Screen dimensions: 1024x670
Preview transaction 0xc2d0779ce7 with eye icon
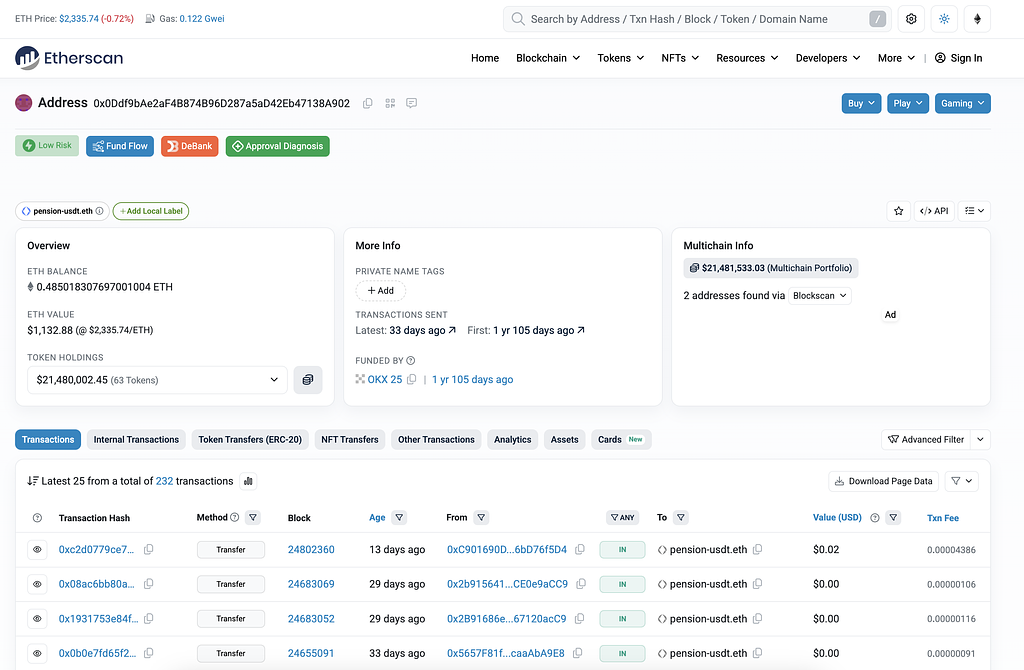(37, 550)
